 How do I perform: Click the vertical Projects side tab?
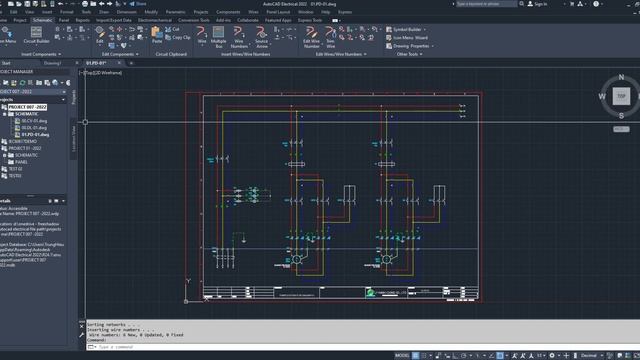point(73,97)
